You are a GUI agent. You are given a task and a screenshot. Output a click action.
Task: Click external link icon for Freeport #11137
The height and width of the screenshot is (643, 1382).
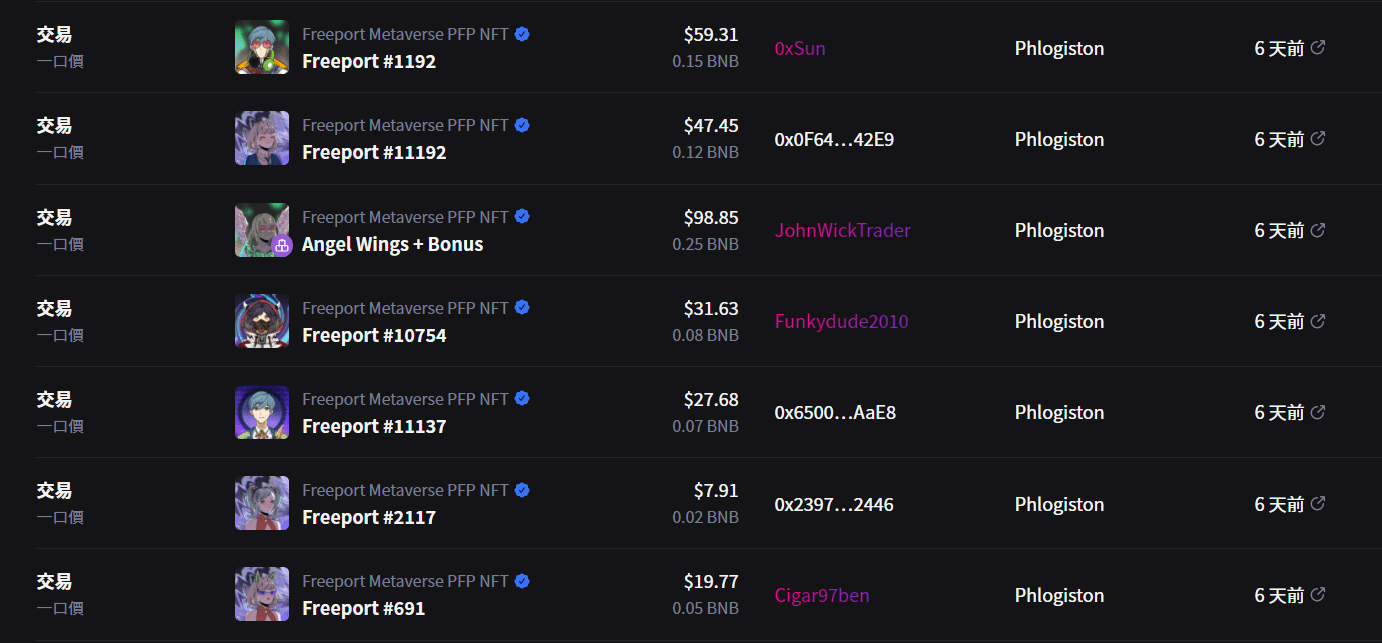pos(1318,412)
